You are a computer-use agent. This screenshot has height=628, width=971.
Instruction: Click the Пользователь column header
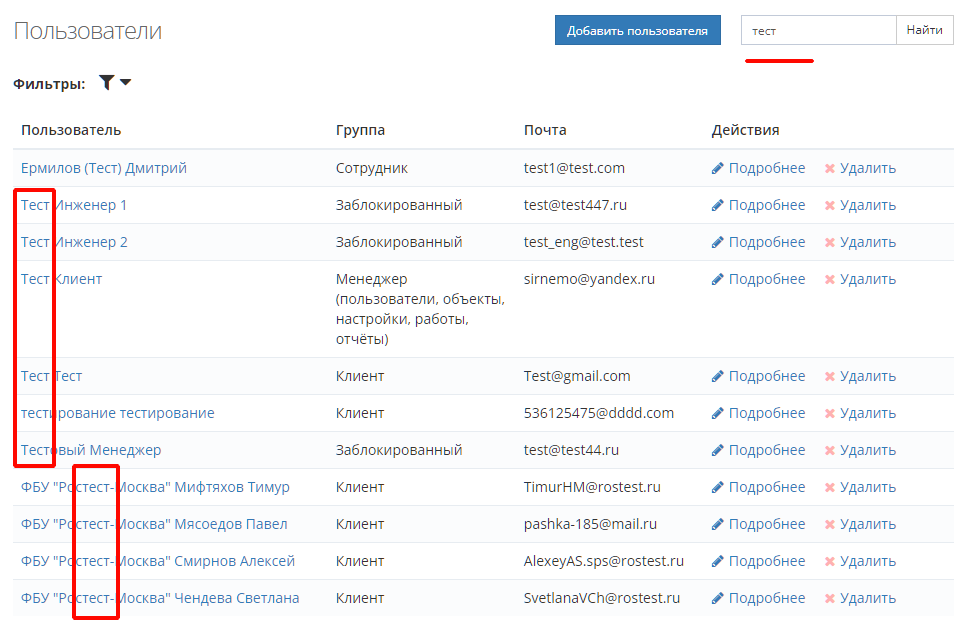pyautogui.click(x=71, y=130)
